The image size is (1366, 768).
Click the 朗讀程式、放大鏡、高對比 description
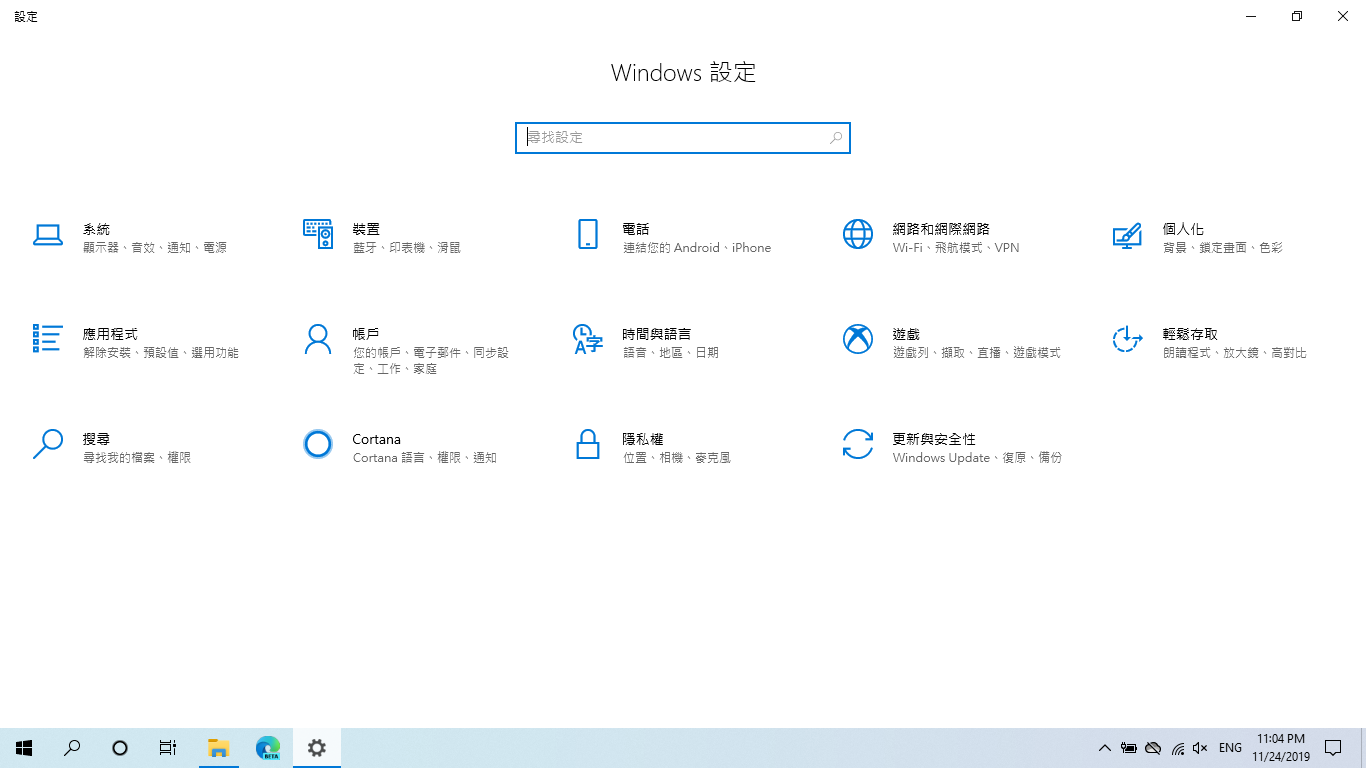pos(1234,353)
